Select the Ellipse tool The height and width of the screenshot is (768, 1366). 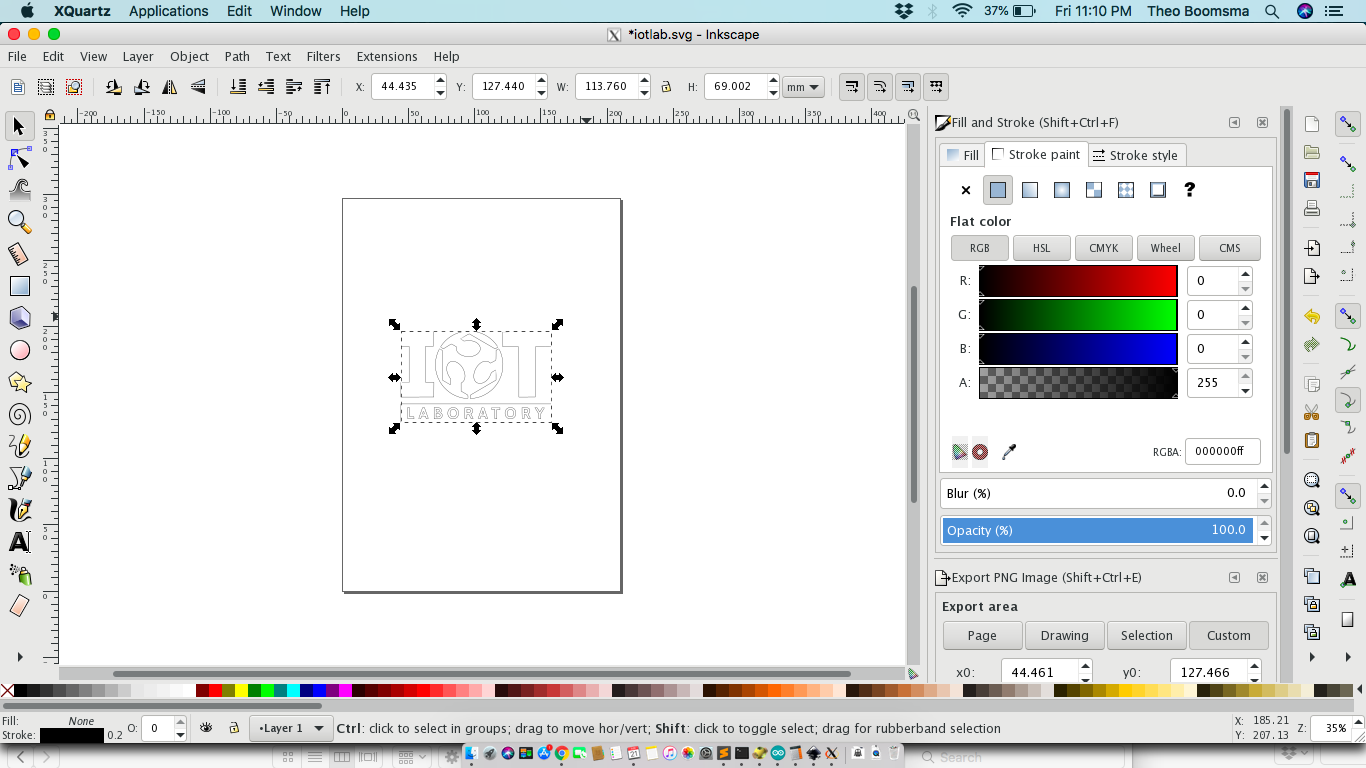click(x=20, y=350)
